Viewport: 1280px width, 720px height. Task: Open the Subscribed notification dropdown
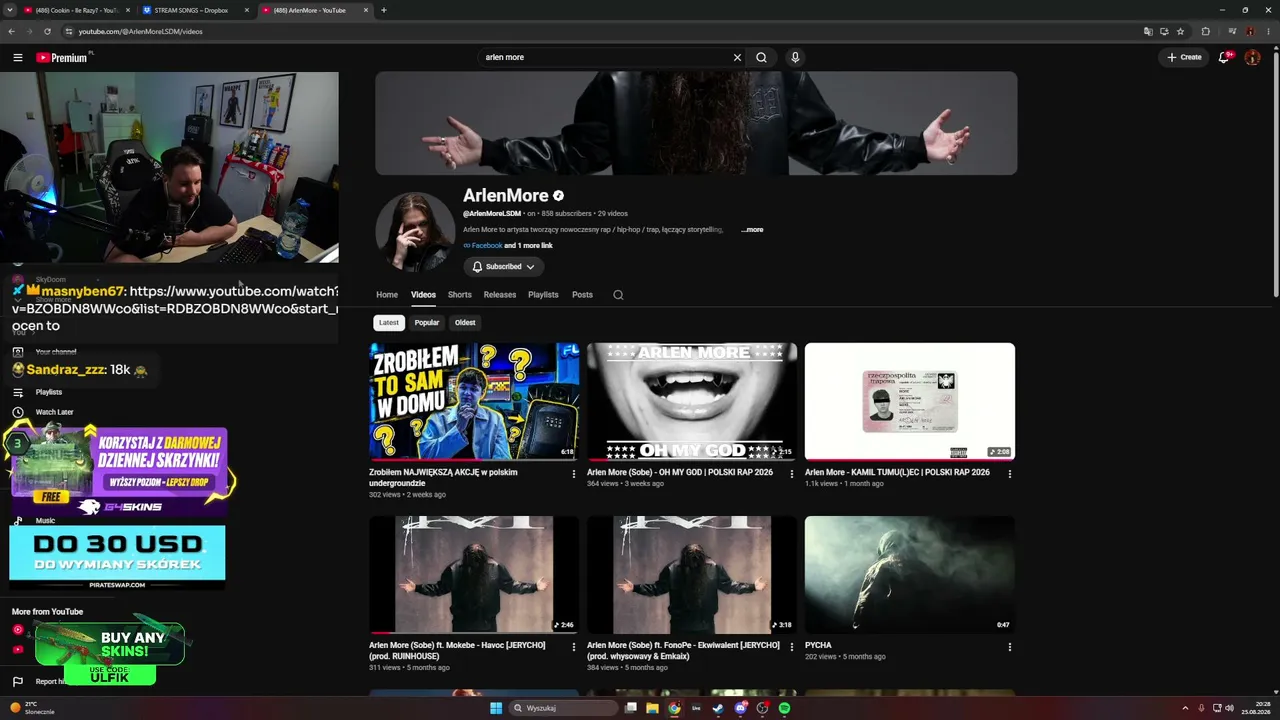coord(504,267)
